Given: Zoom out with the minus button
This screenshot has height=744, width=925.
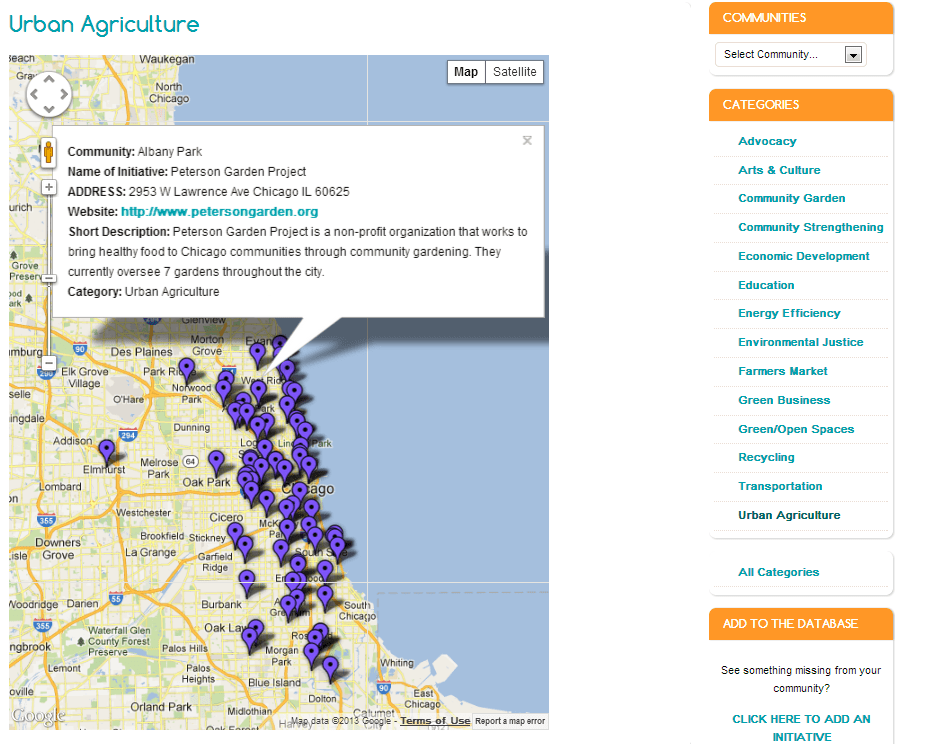Looking at the screenshot, I should tap(48, 363).
